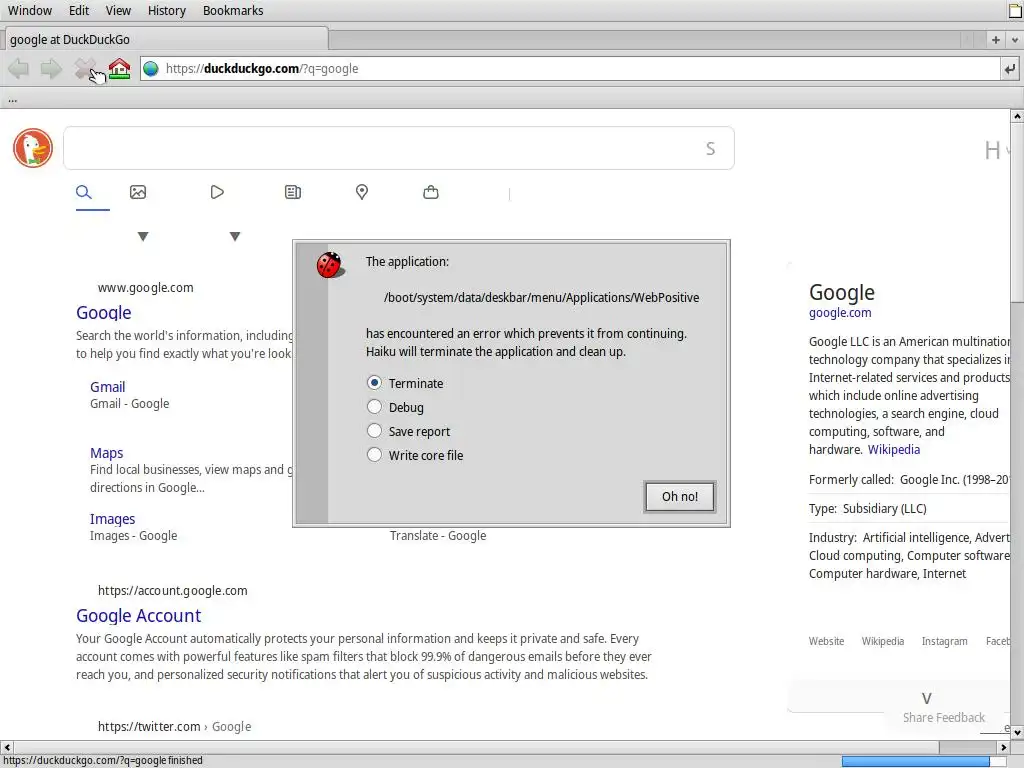Click the bookmark bar ellipsis

pos(12,99)
